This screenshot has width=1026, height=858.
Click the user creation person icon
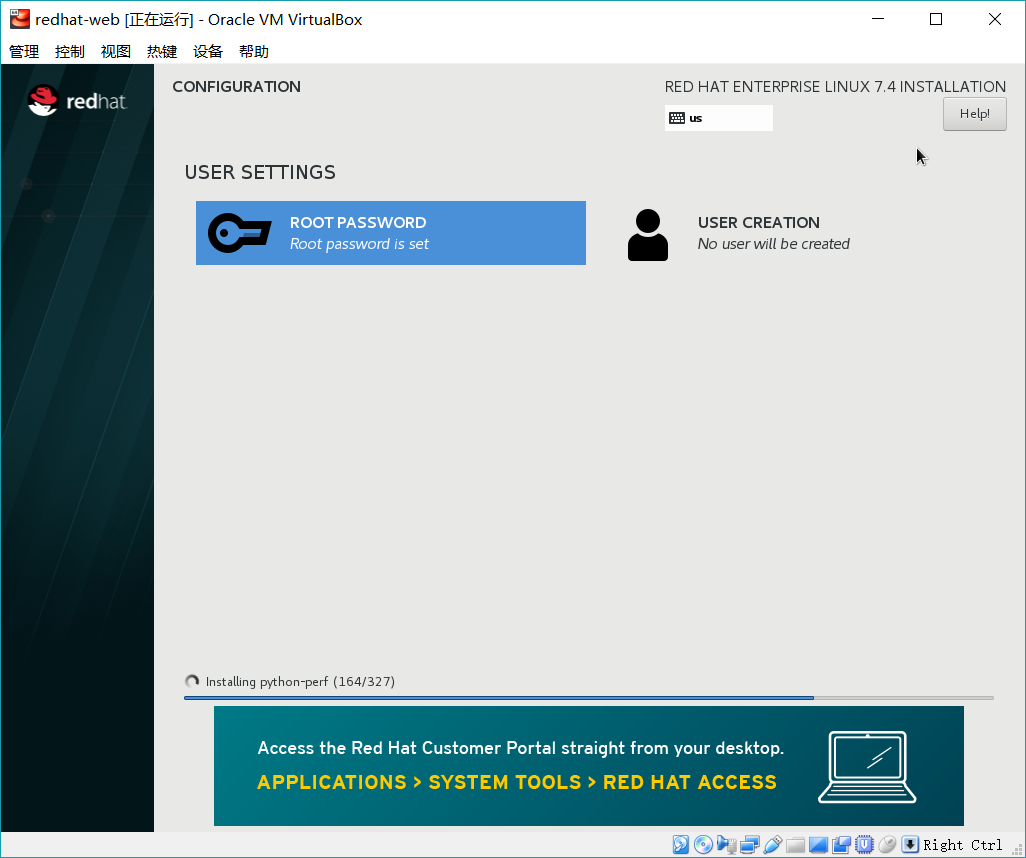click(x=648, y=234)
